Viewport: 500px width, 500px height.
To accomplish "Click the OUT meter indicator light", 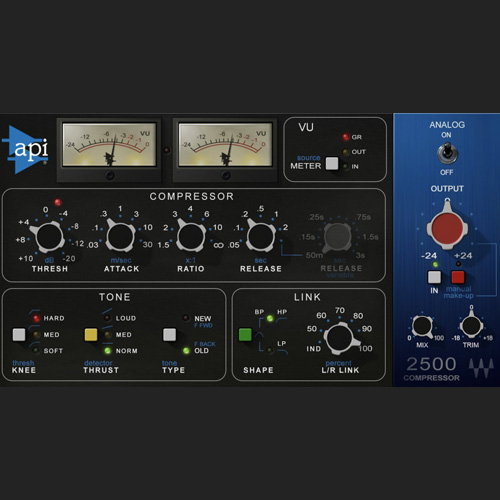I will [346, 152].
